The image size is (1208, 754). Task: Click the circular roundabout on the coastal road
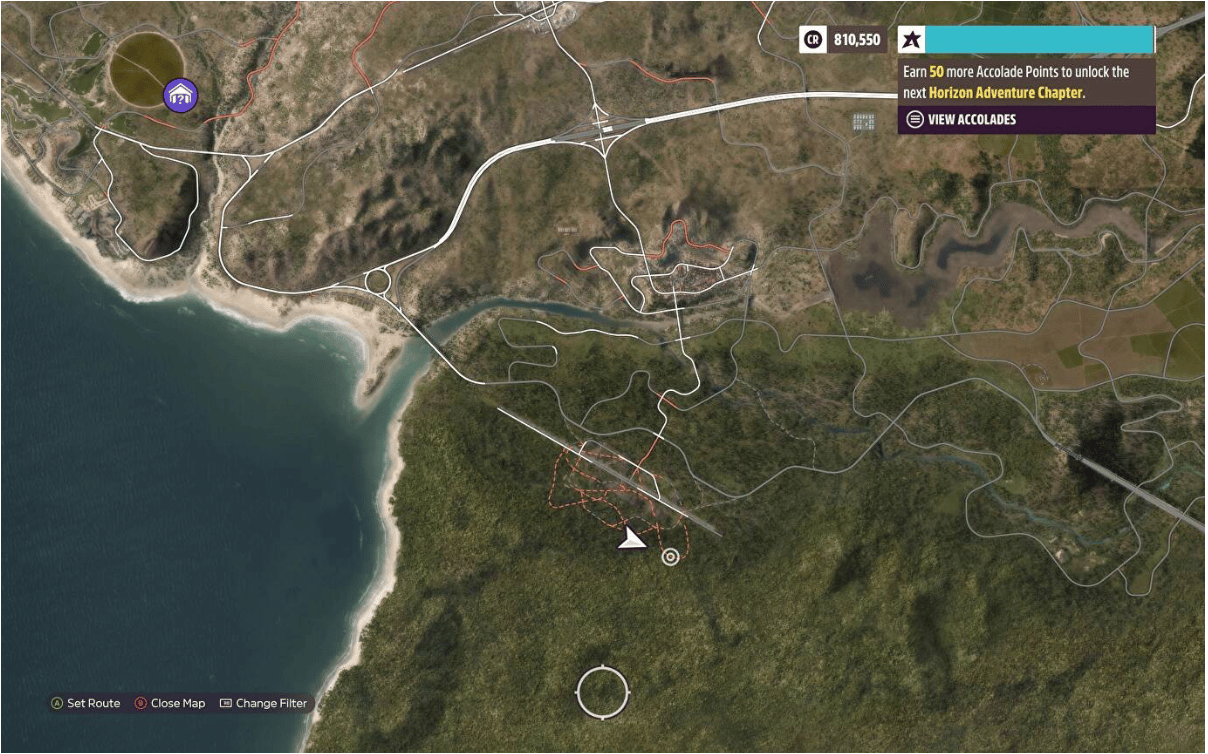coord(379,281)
